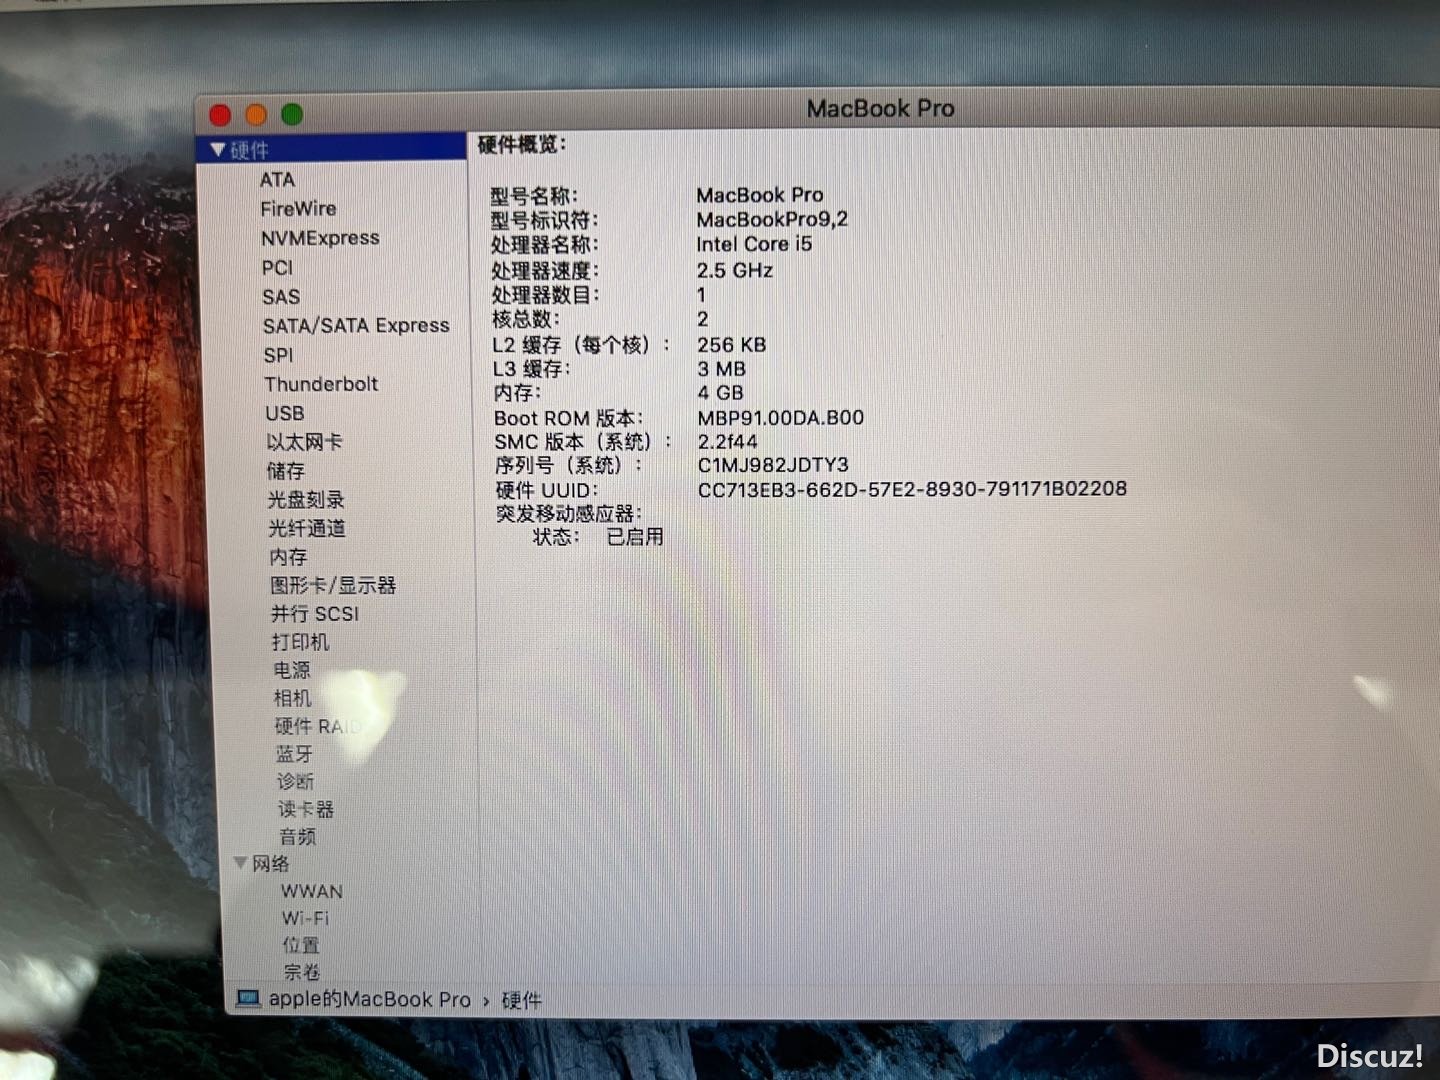Collapse the 硬件 disclosure triangle
The width and height of the screenshot is (1440, 1080).
coord(217,150)
